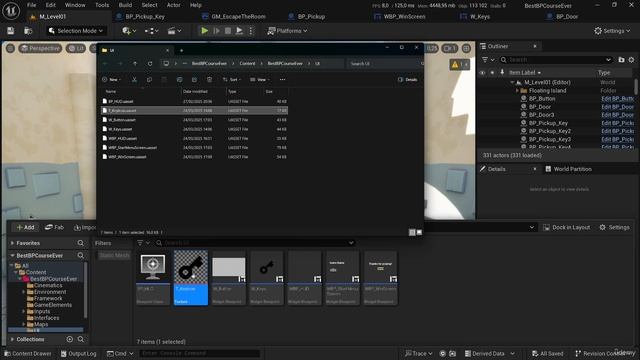This screenshot has width=640, height=360.
Task: Open the Selection Mode dropdown
Action: pyautogui.click(x=76, y=31)
